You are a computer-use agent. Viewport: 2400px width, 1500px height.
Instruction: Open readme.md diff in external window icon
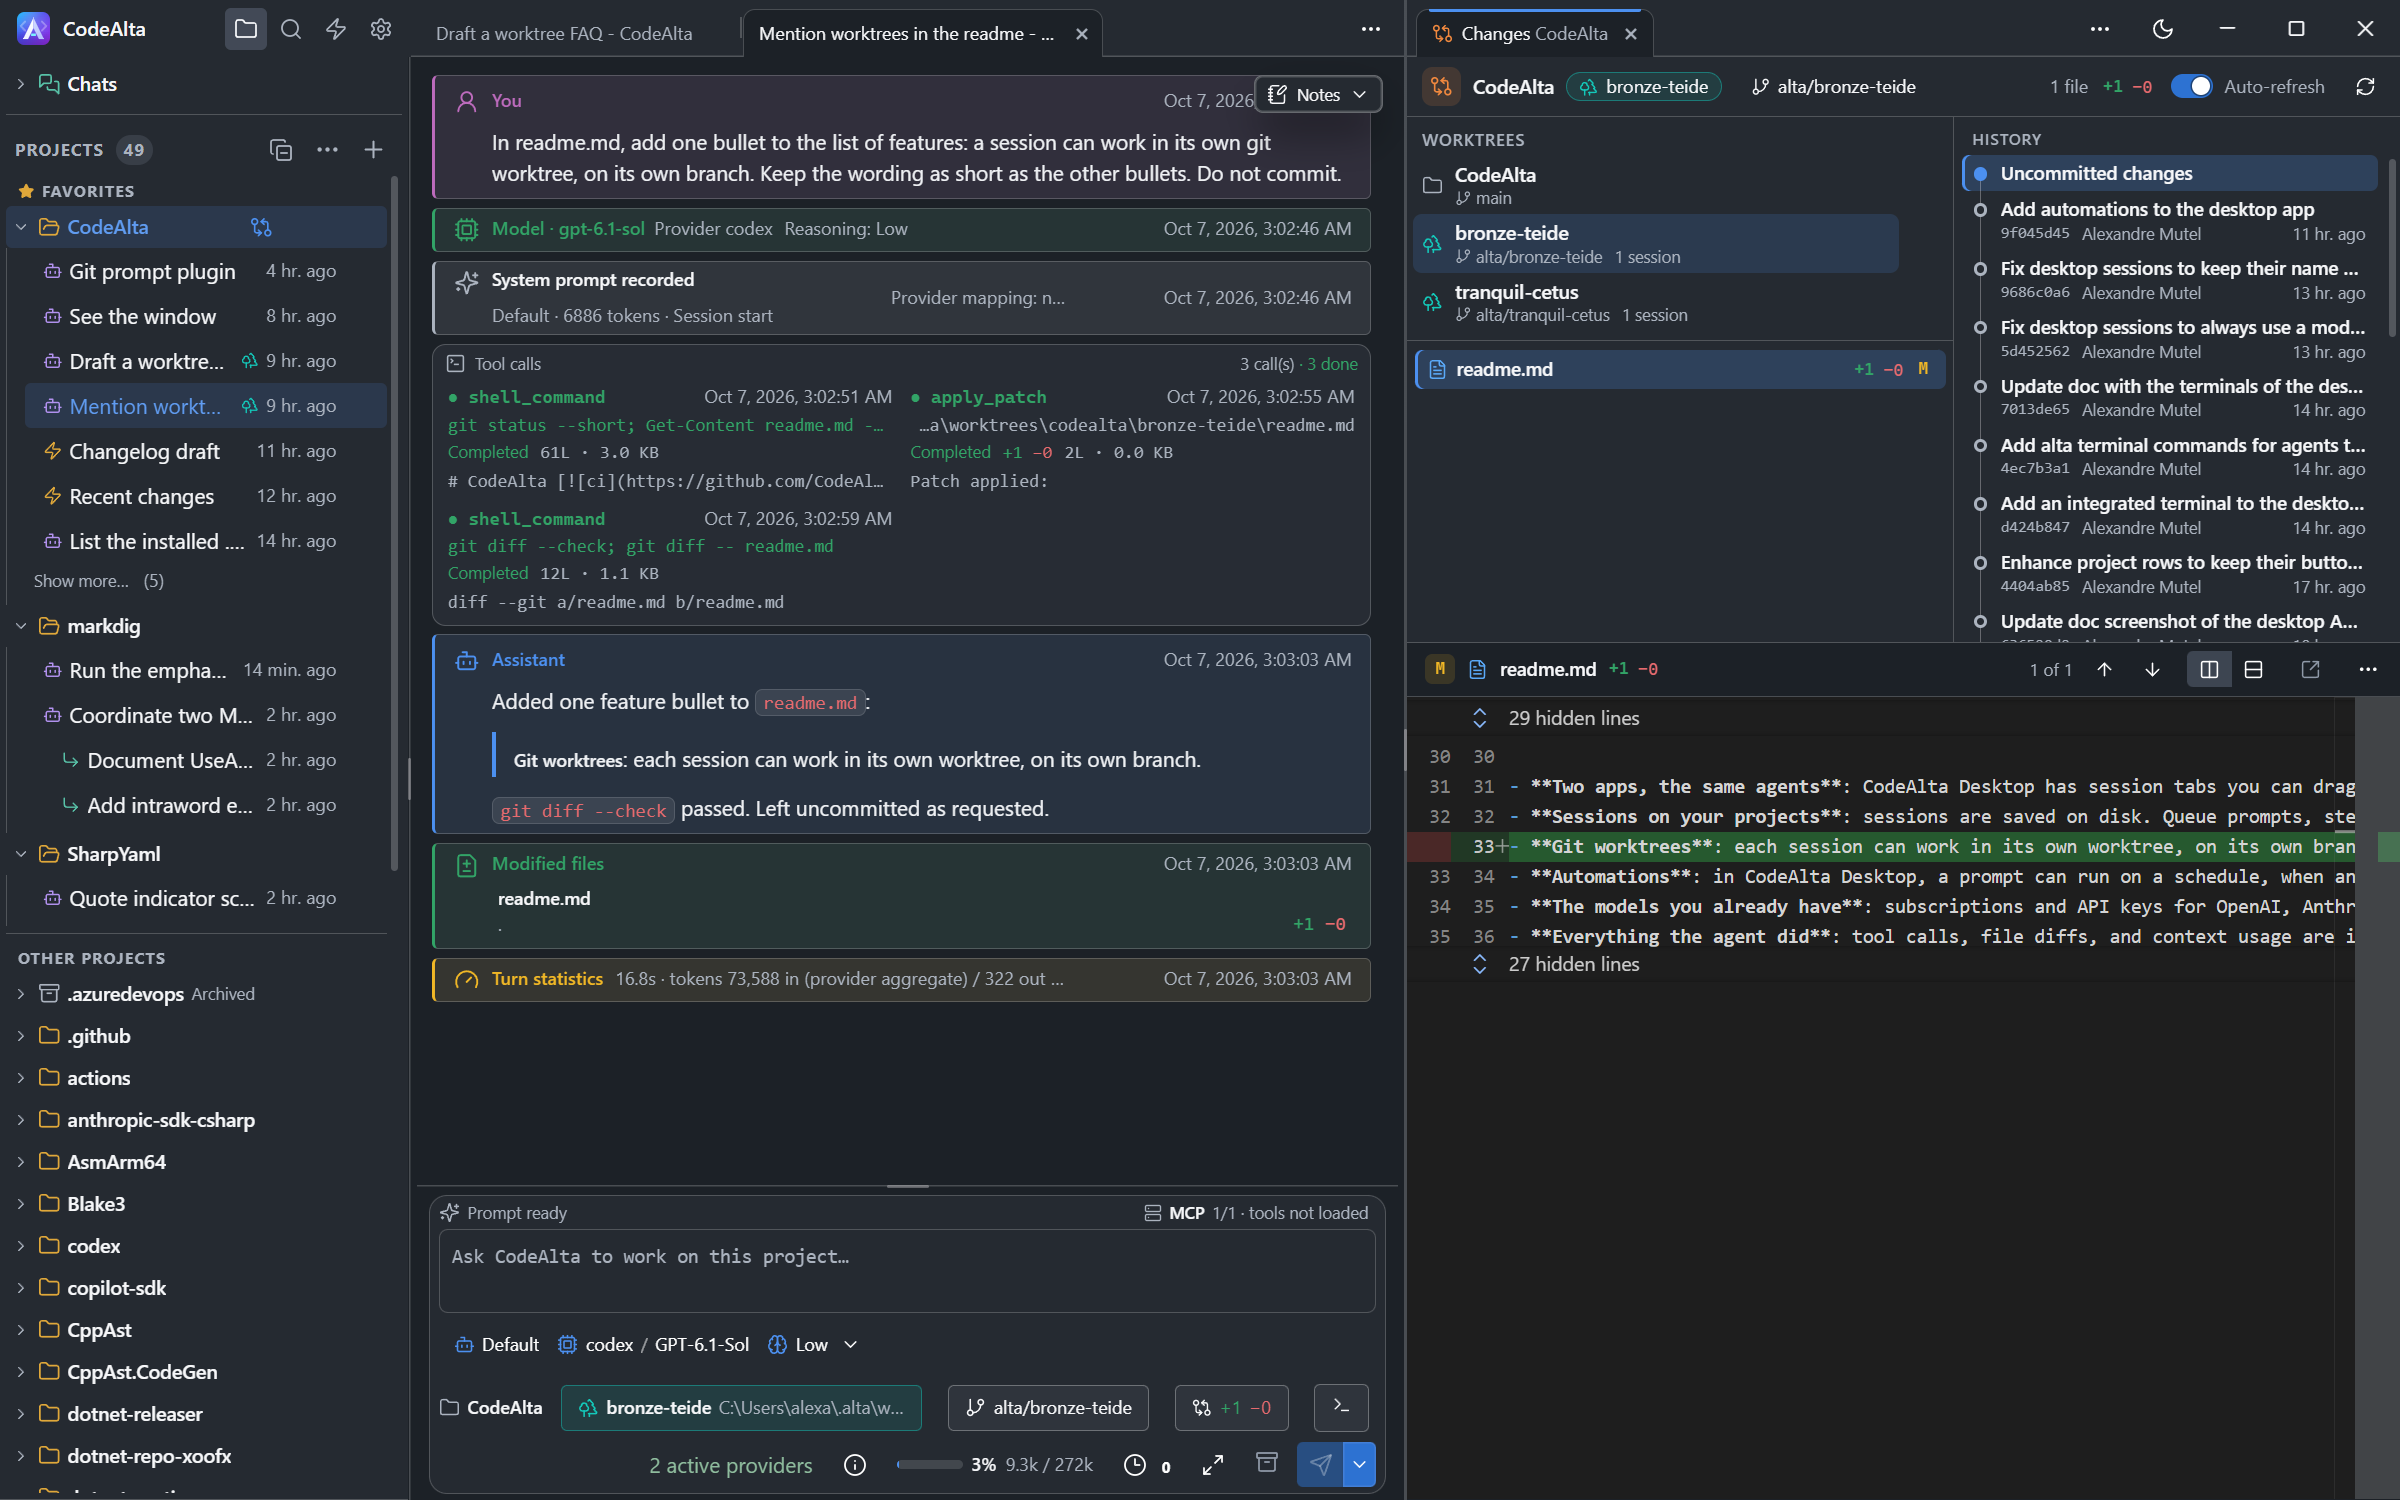click(x=2310, y=669)
